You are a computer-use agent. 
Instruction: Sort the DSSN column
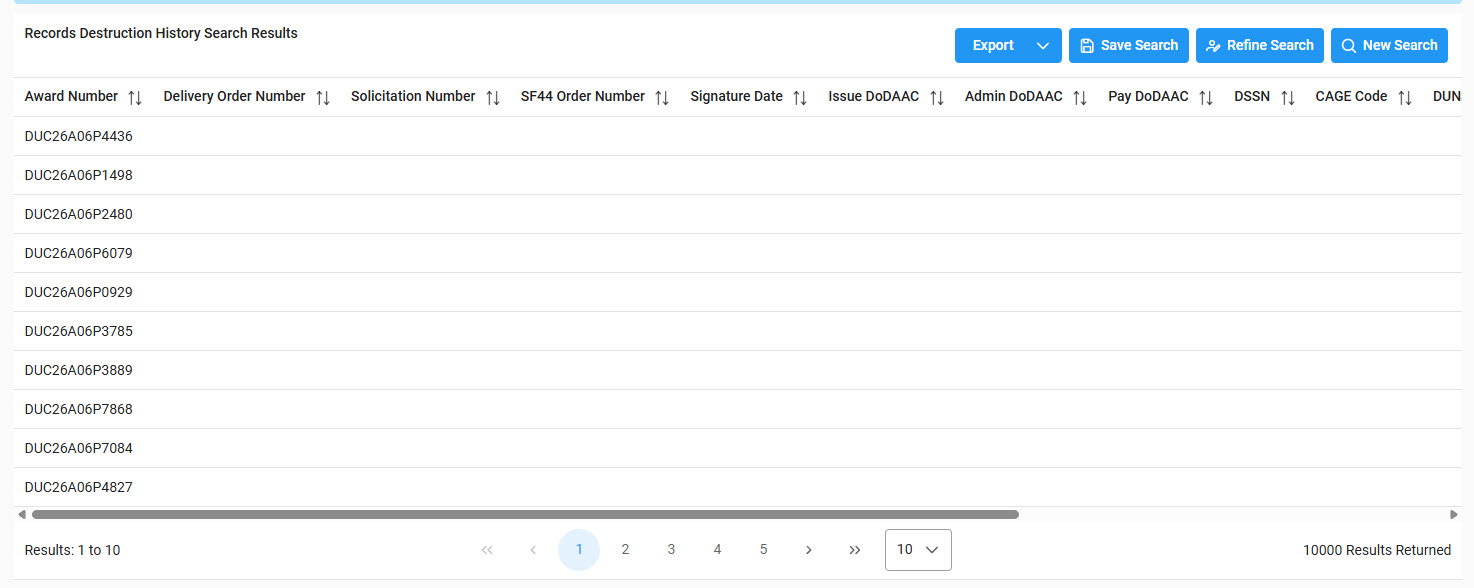click(x=1287, y=97)
